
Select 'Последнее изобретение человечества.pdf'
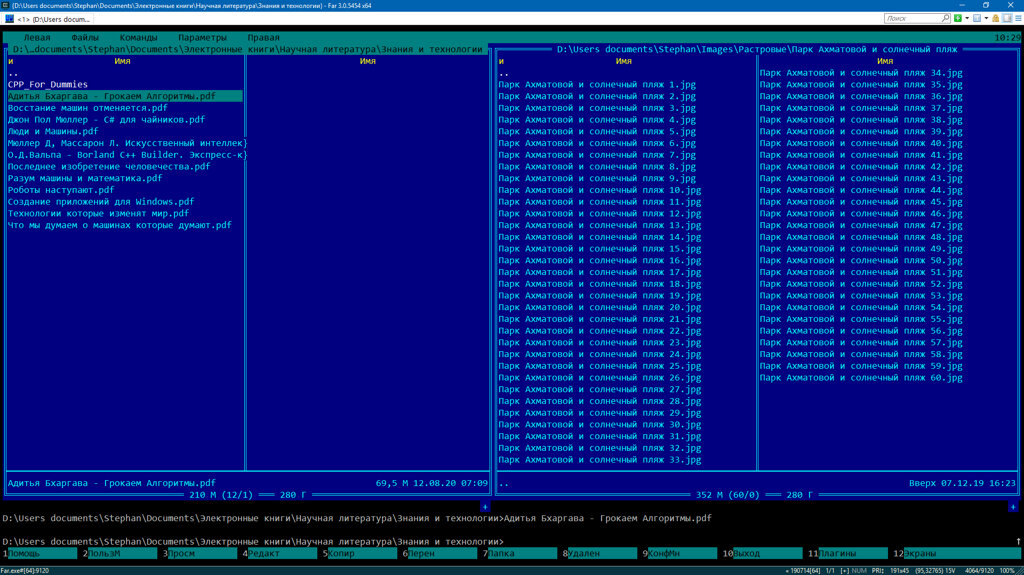coord(109,167)
